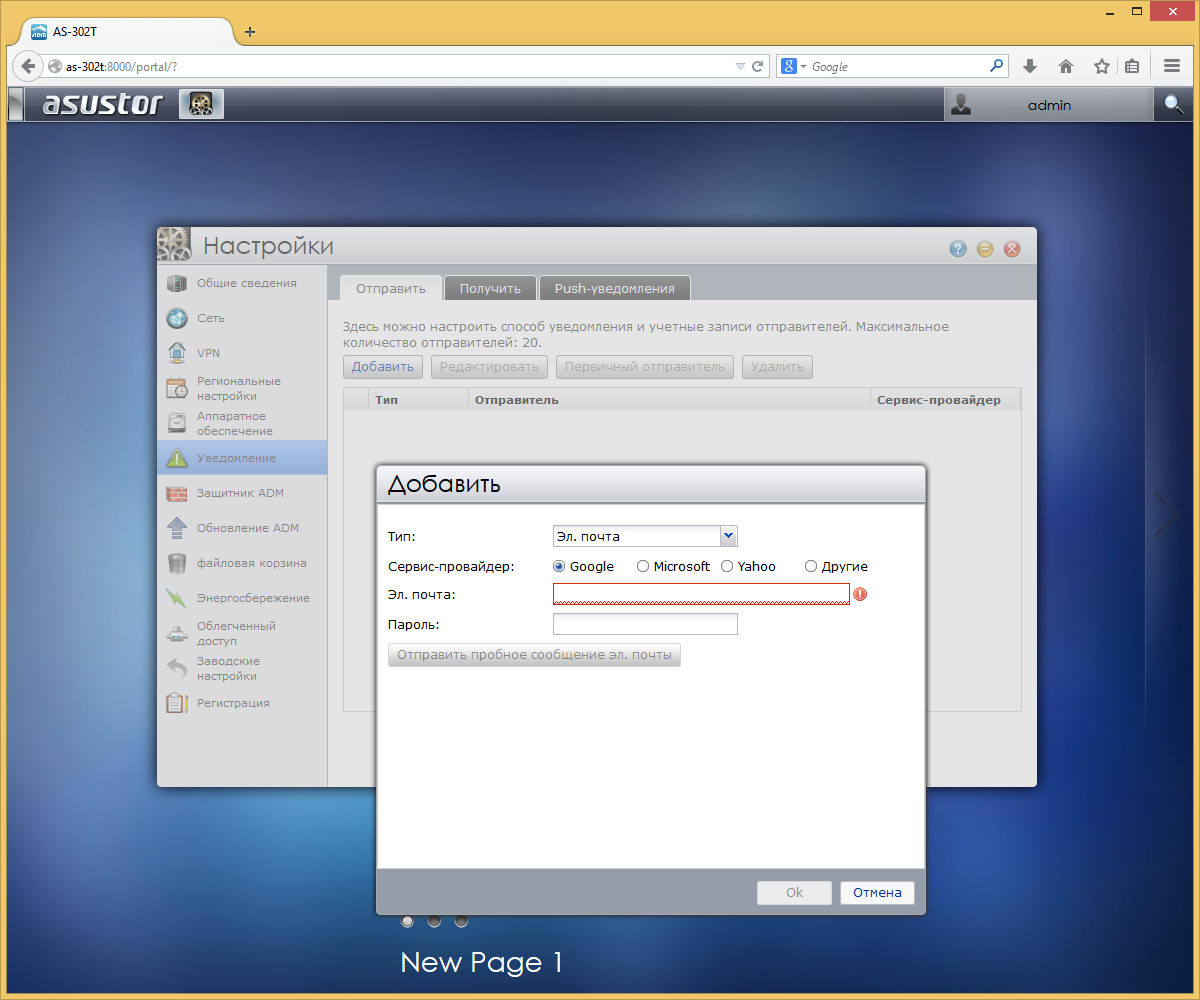Click Первичный отправитель button
This screenshot has width=1200, height=1000.
tap(645, 367)
